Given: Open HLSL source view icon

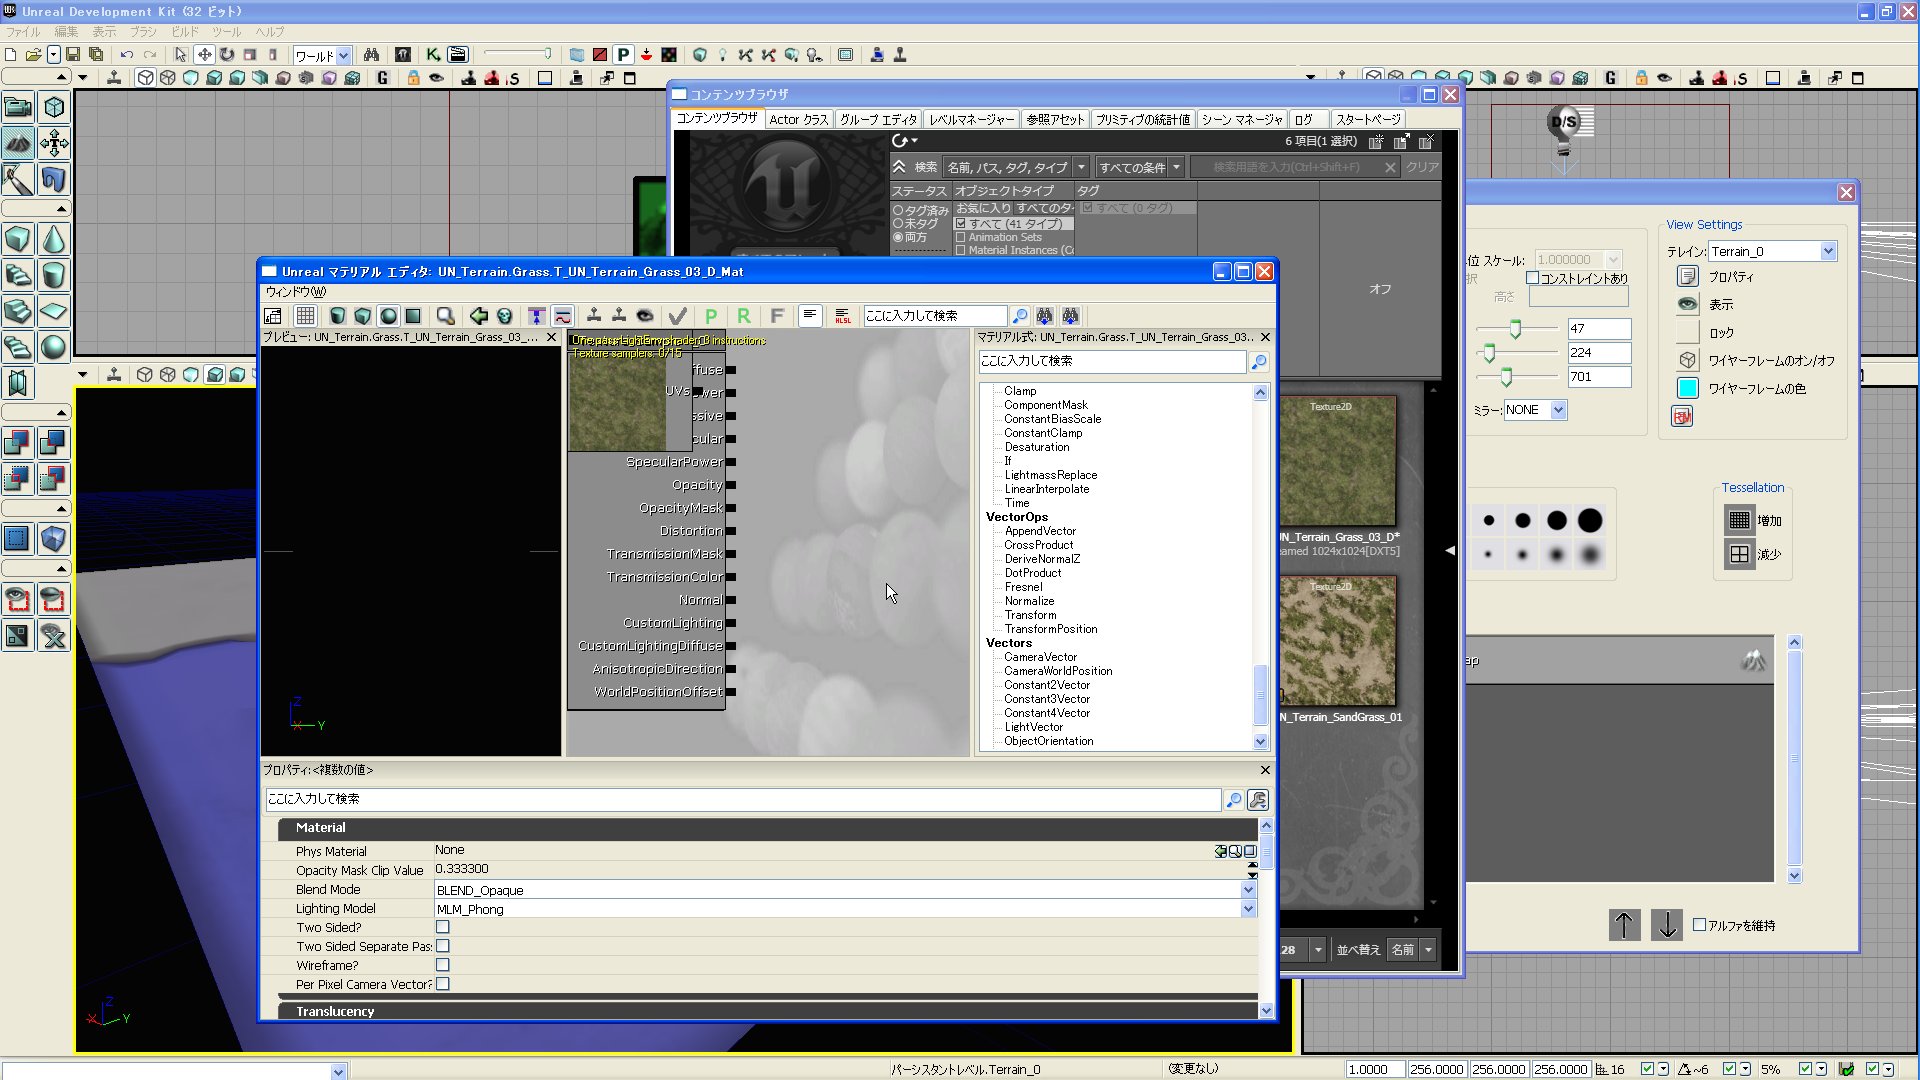Looking at the screenshot, I should [843, 316].
